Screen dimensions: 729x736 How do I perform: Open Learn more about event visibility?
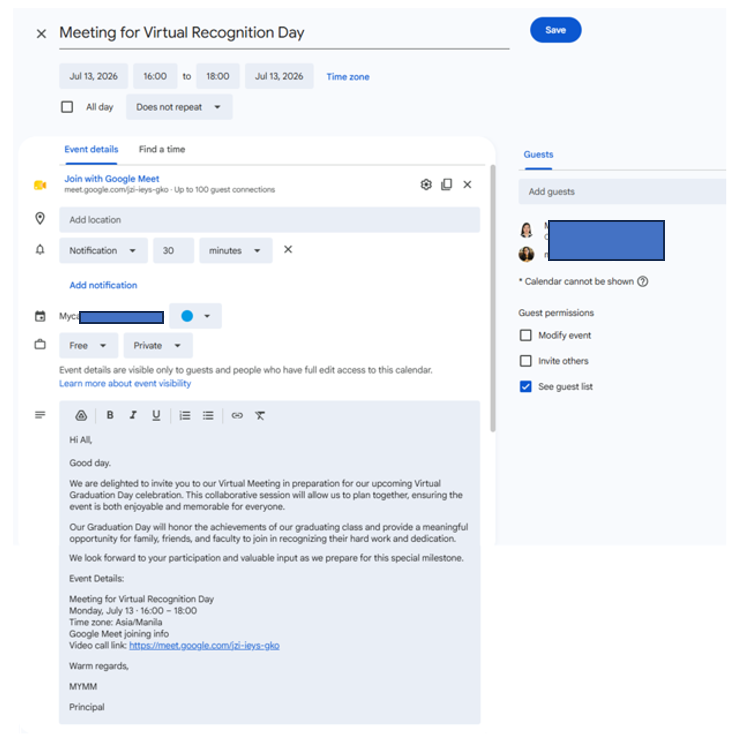[125, 383]
